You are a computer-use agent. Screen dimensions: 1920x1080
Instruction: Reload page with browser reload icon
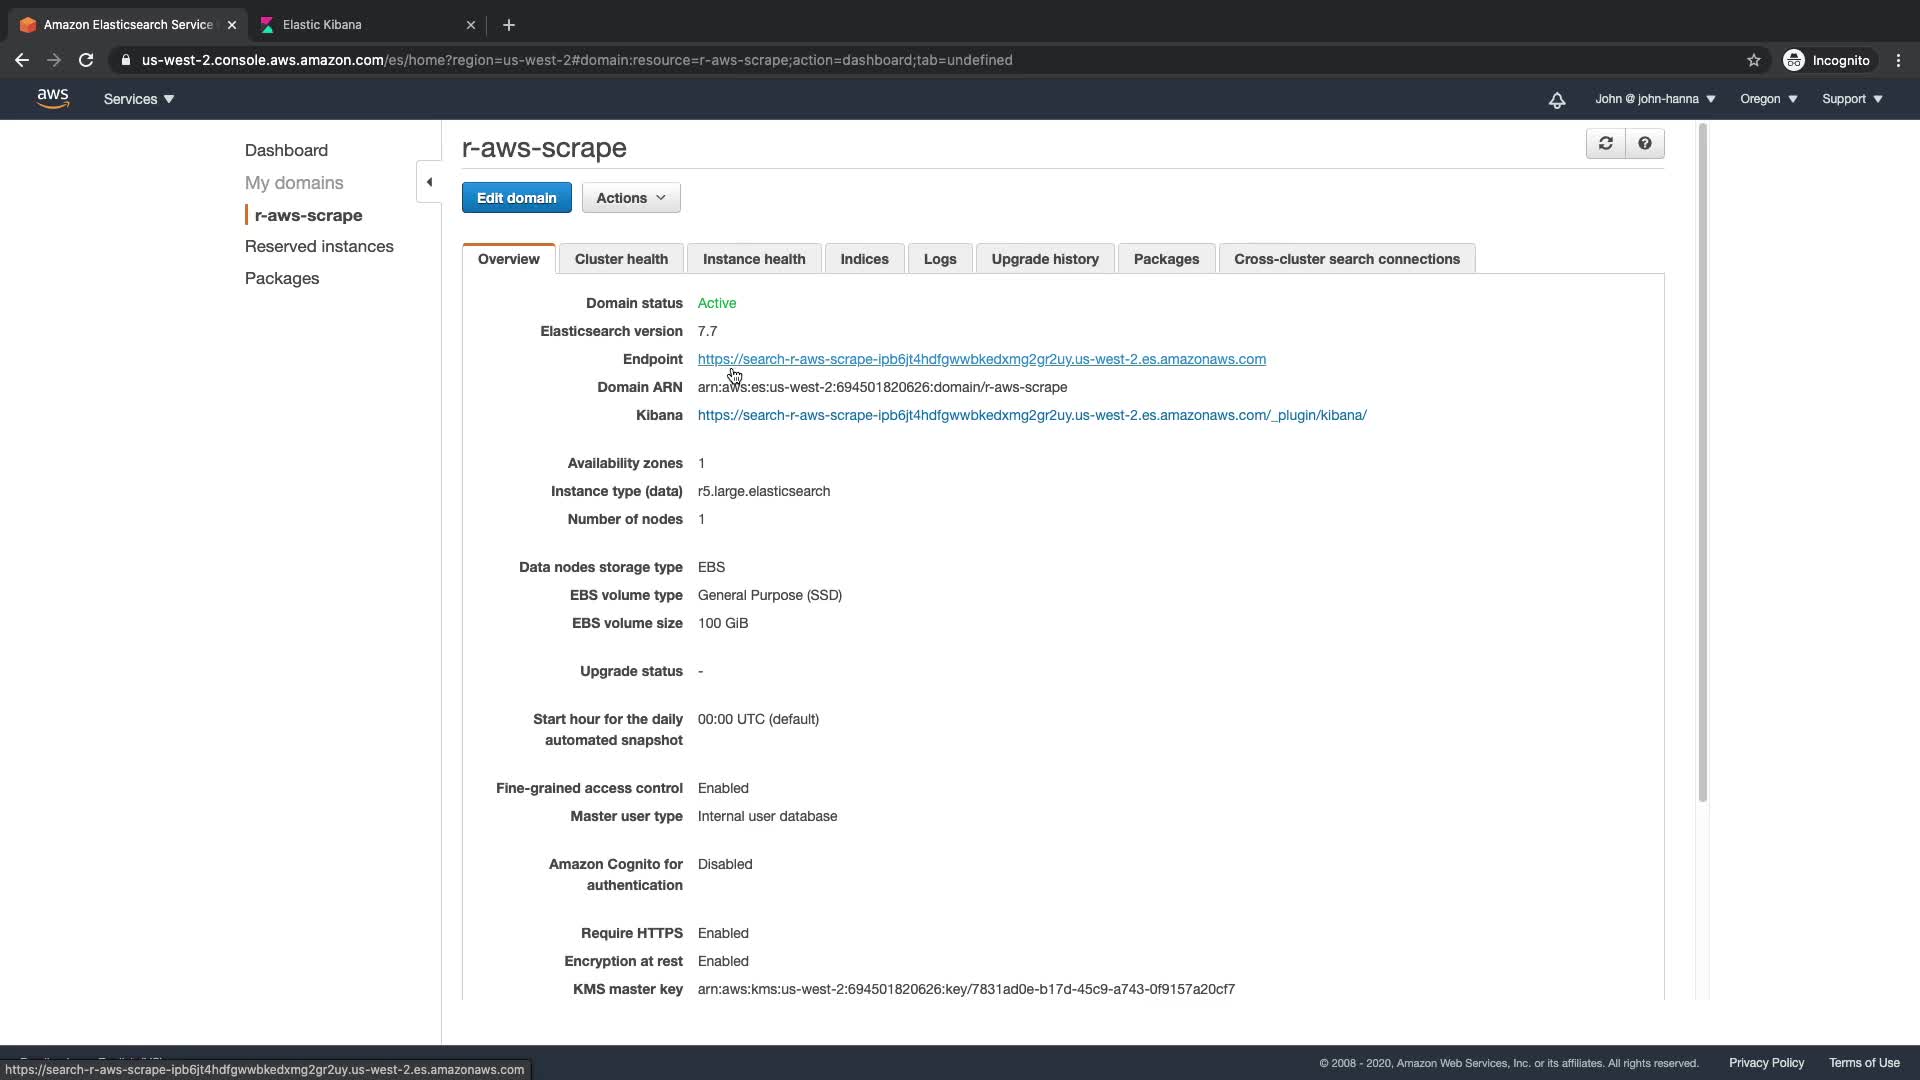pyautogui.click(x=86, y=60)
